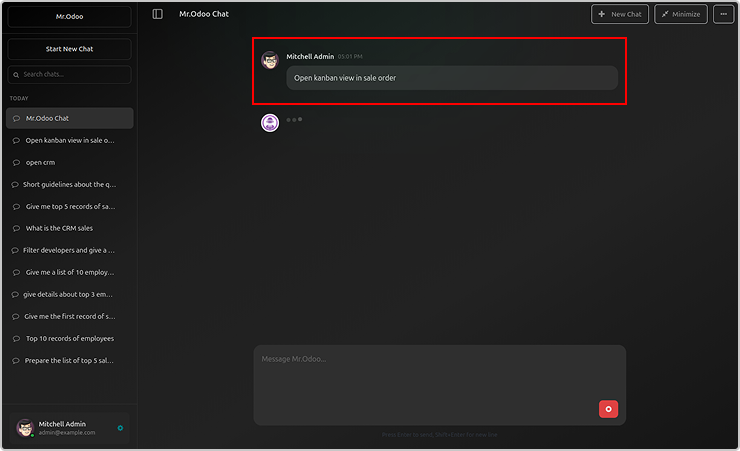Open the Mr.Odoo Chat conversation

[69, 118]
